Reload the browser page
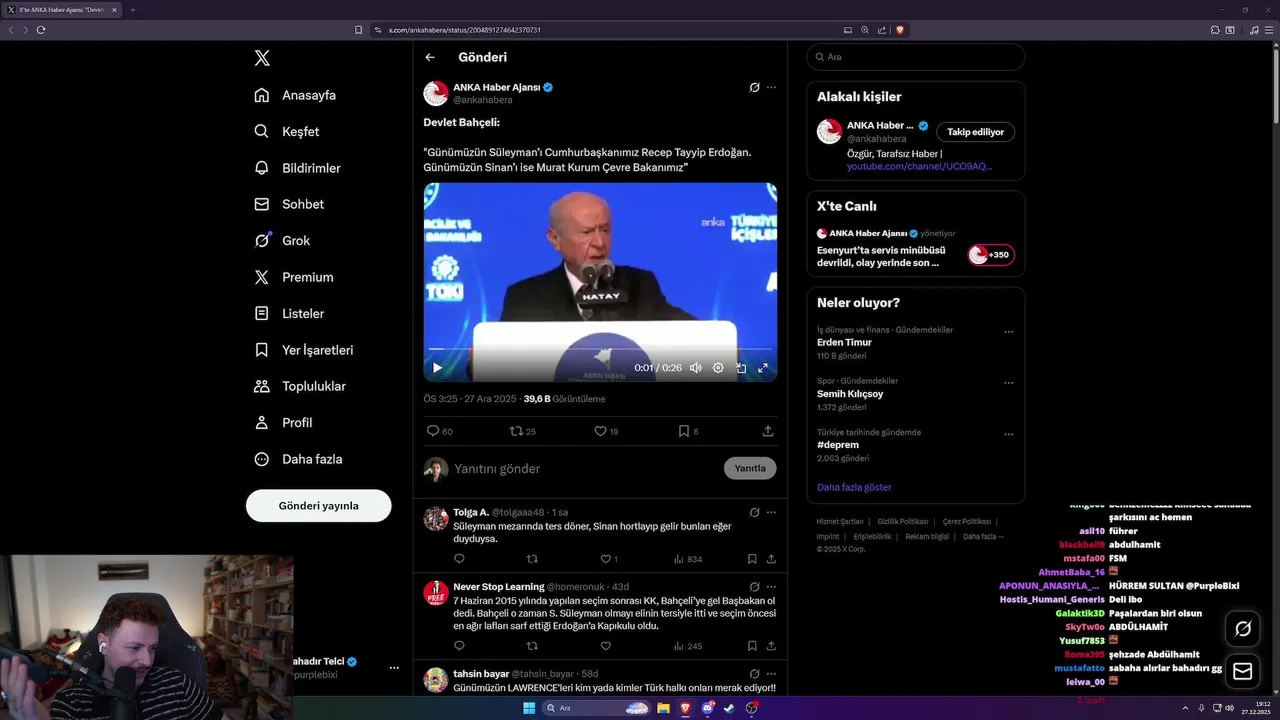Viewport: 1280px width, 720px height. 41,30
